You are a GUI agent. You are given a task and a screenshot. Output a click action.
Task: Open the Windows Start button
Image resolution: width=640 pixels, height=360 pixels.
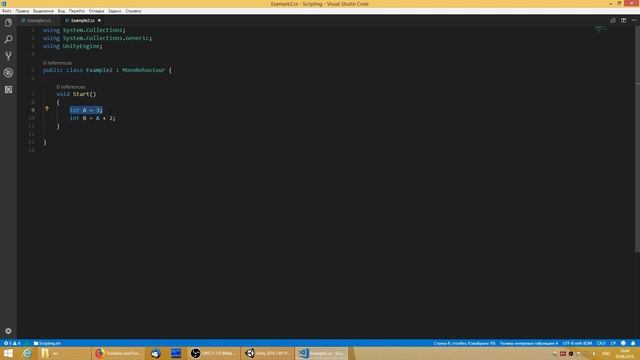(8, 353)
